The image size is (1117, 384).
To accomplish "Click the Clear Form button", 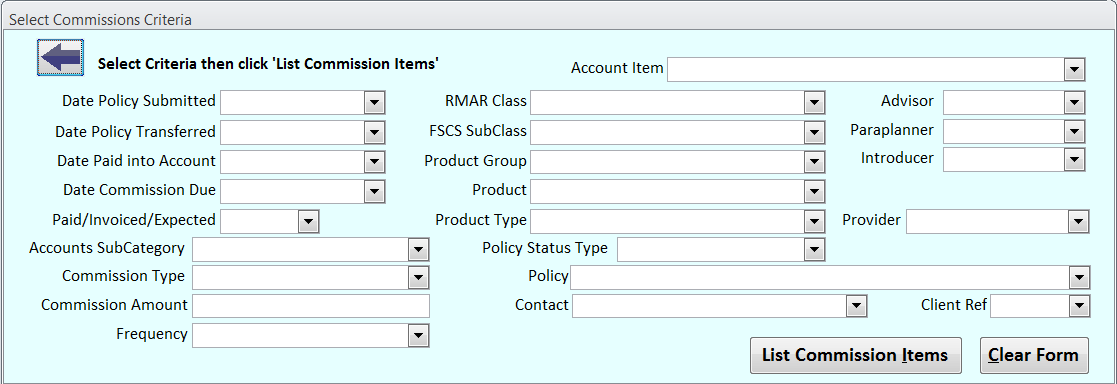I will coord(1034,355).
